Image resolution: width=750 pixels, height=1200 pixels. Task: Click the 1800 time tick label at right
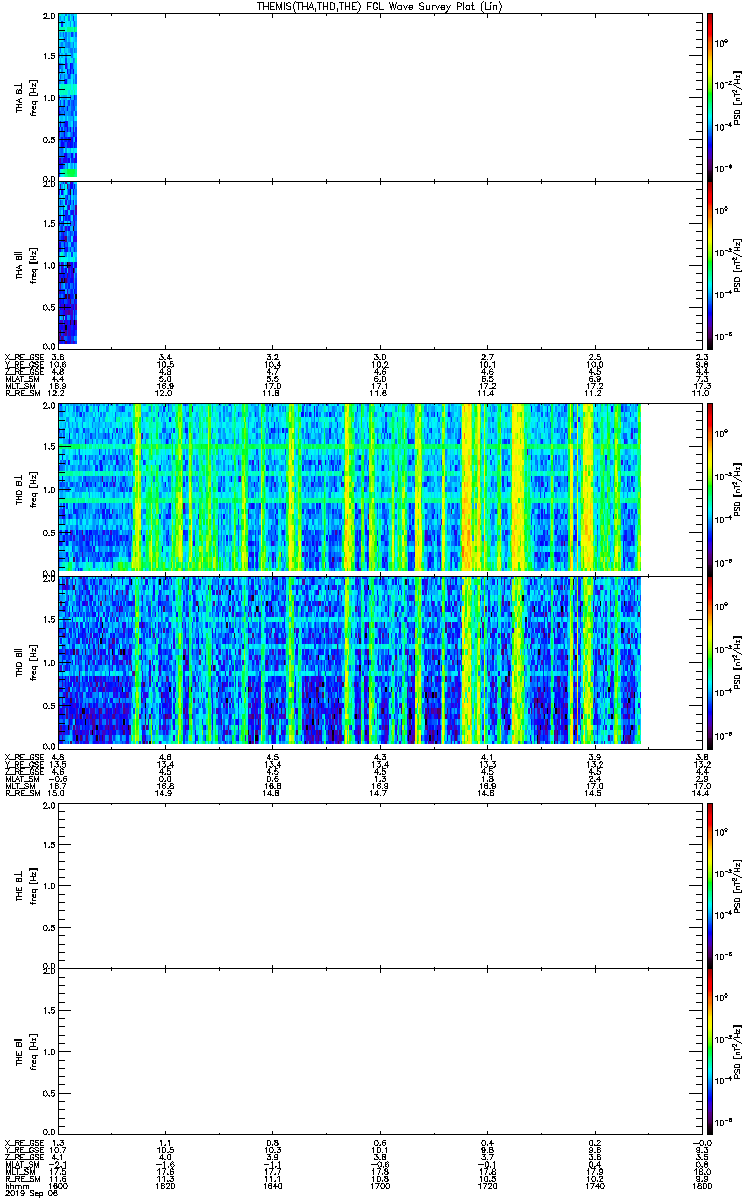click(x=703, y=1185)
